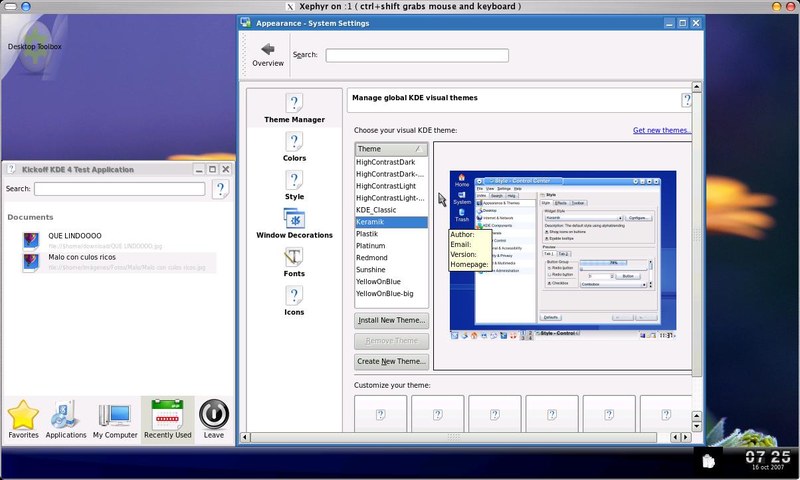The height and width of the screenshot is (480, 800).
Task: Click the horizontal scrollbar left arrow
Action: click(245, 437)
